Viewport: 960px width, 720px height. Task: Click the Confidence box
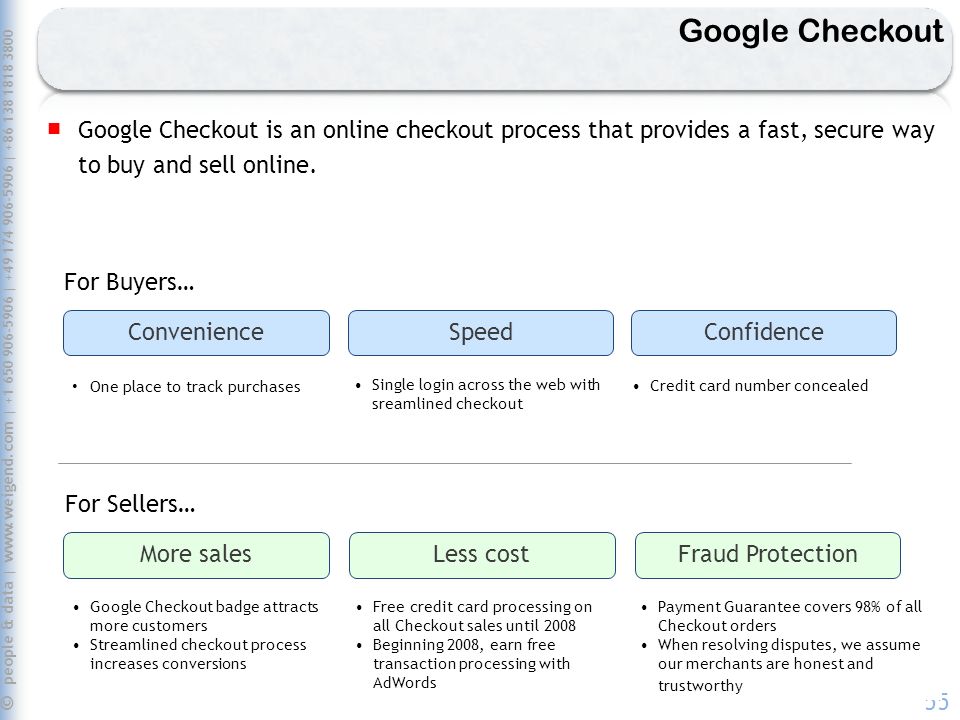(x=763, y=332)
